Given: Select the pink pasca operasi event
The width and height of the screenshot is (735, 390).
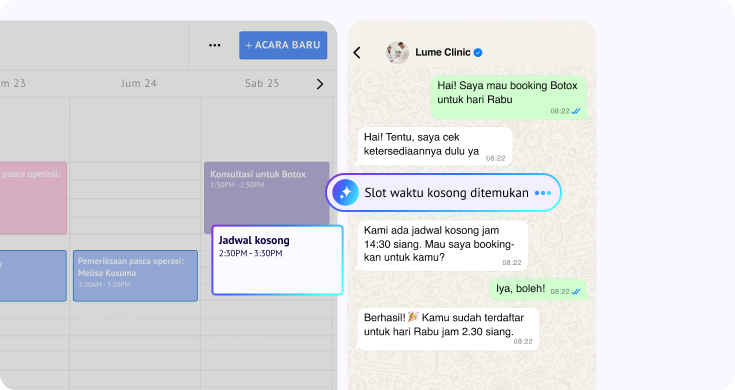Looking at the screenshot, I should [x=33, y=198].
